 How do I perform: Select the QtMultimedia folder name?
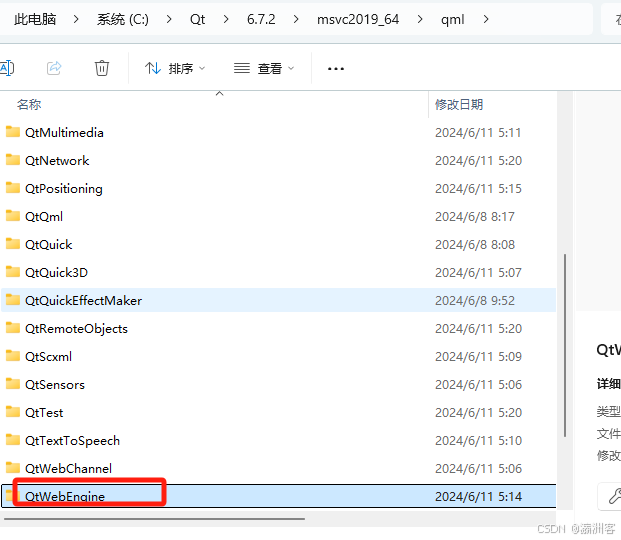tap(64, 133)
